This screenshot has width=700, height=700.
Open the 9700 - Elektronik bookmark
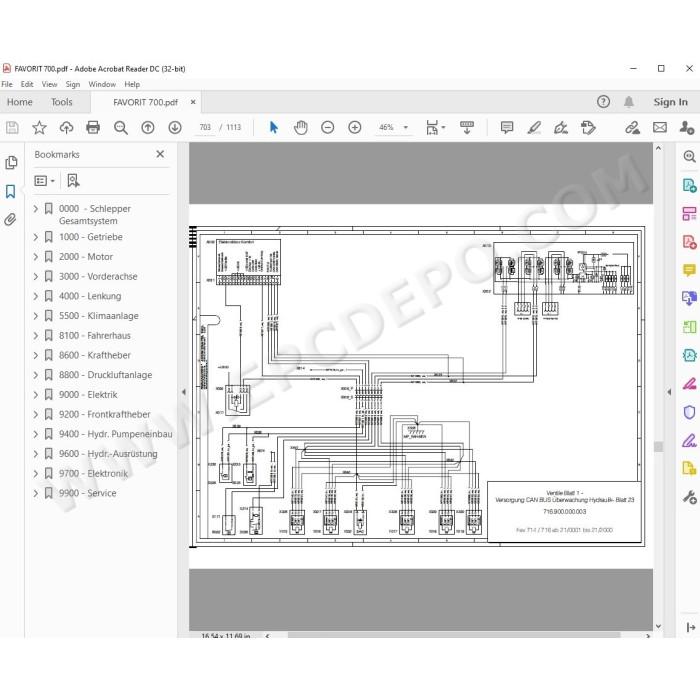(x=93, y=473)
